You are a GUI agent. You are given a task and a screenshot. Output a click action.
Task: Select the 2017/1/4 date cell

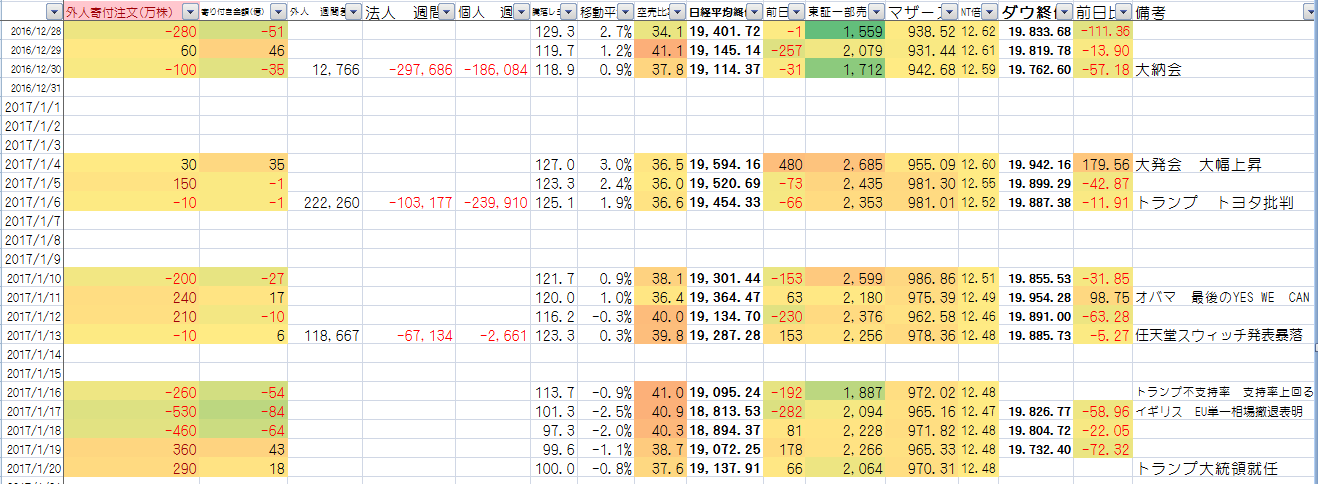[33, 164]
